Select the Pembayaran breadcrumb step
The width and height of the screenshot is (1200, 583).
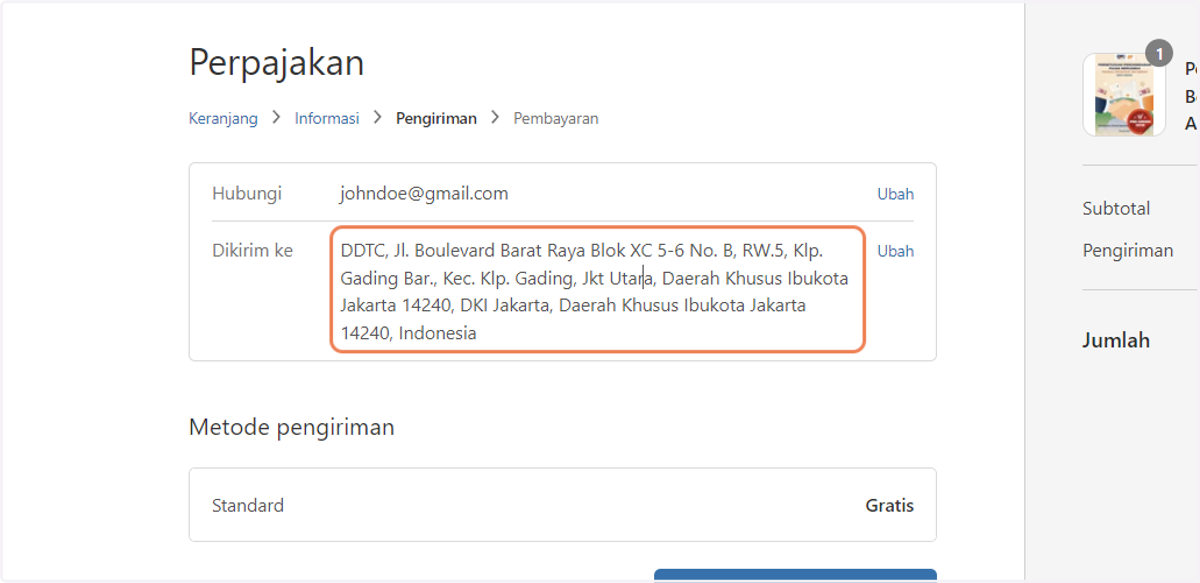(556, 118)
